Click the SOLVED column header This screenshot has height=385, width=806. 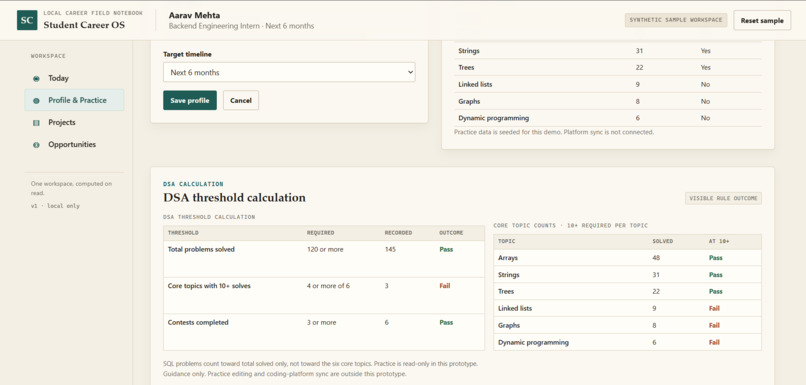coord(662,241)
